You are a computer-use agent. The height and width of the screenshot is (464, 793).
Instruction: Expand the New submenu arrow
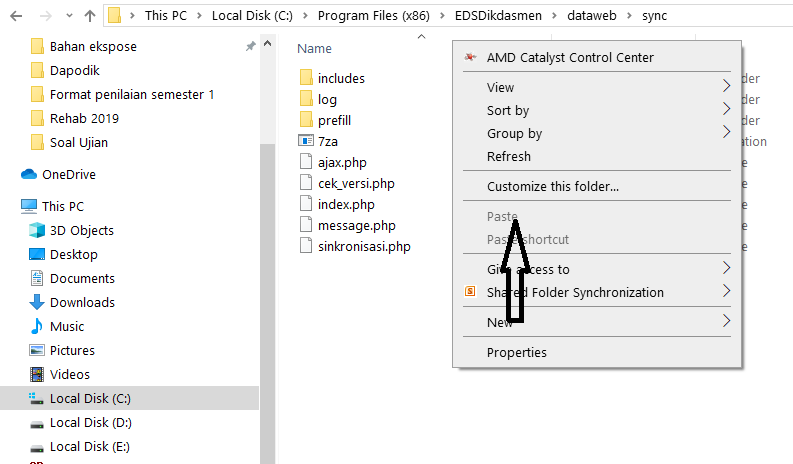[726, 322]
